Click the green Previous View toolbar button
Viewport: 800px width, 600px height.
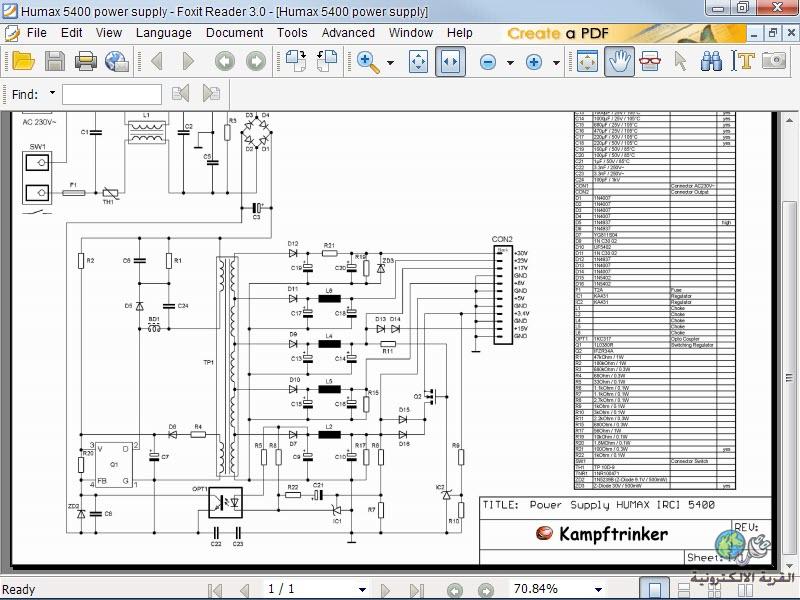224,62
